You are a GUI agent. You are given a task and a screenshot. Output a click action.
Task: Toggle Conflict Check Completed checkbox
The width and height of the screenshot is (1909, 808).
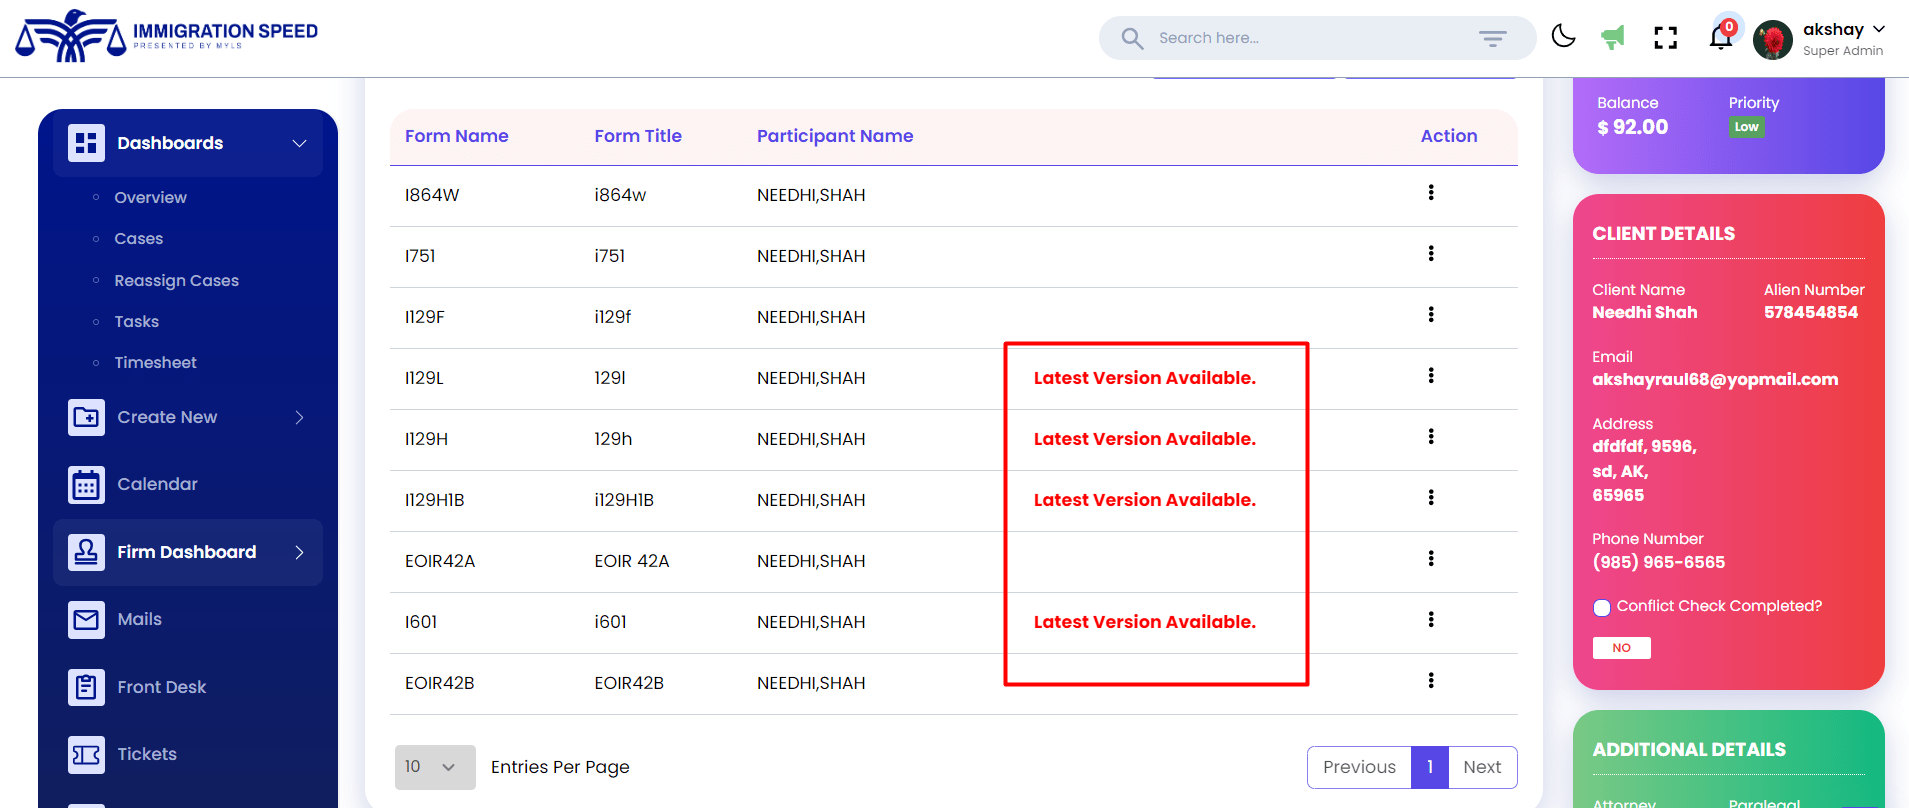click(1602, 608)
